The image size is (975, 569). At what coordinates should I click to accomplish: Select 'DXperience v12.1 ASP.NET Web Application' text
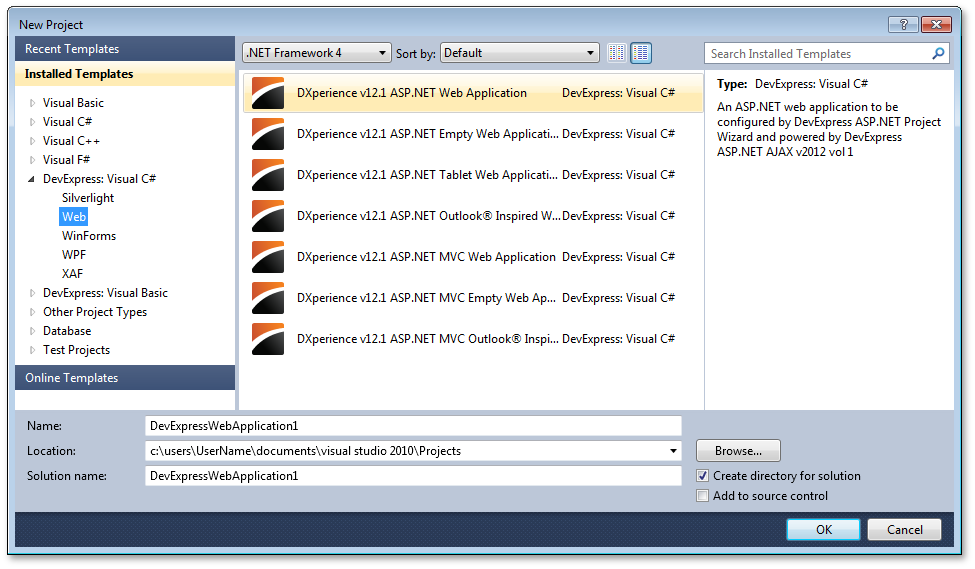(412, 93)
